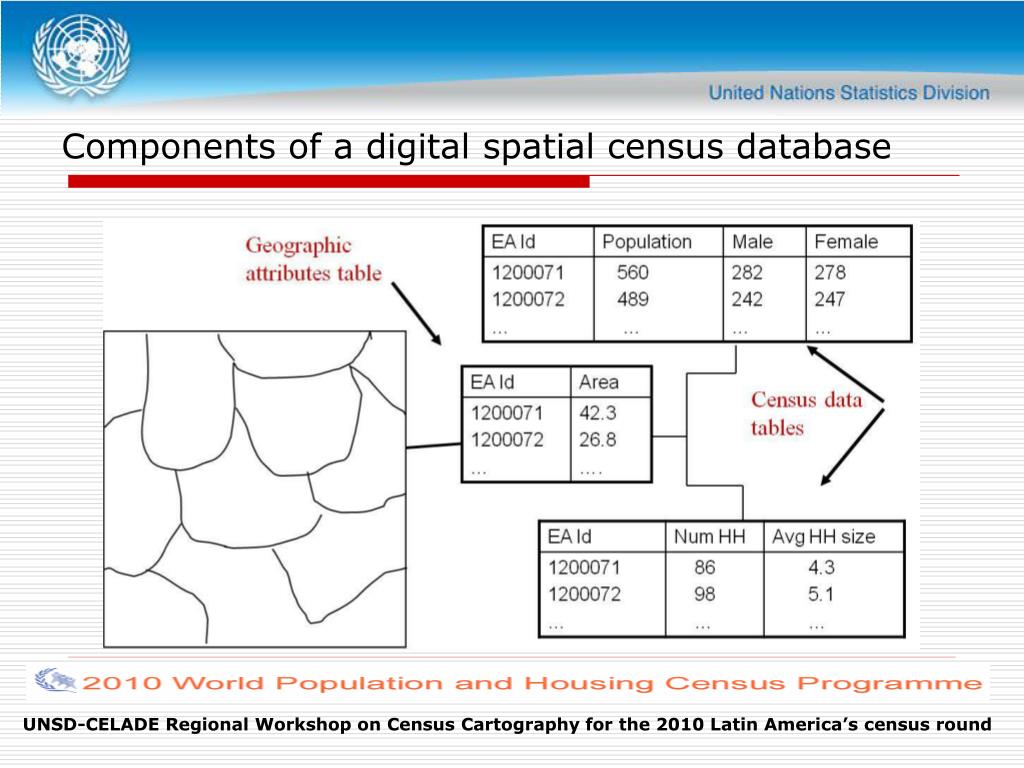Image resolution: width=1024 pixels, height=768 pixels.
Task: Select area value 42.3
Action: pos(598,413)
